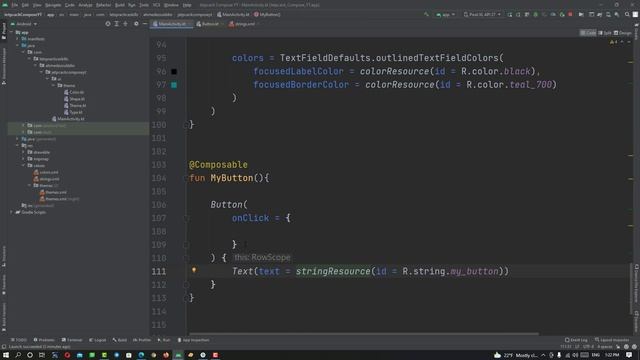Hide the project panel with minus icon
Viewport: 640px width, 360px height.
coord(145,24)
